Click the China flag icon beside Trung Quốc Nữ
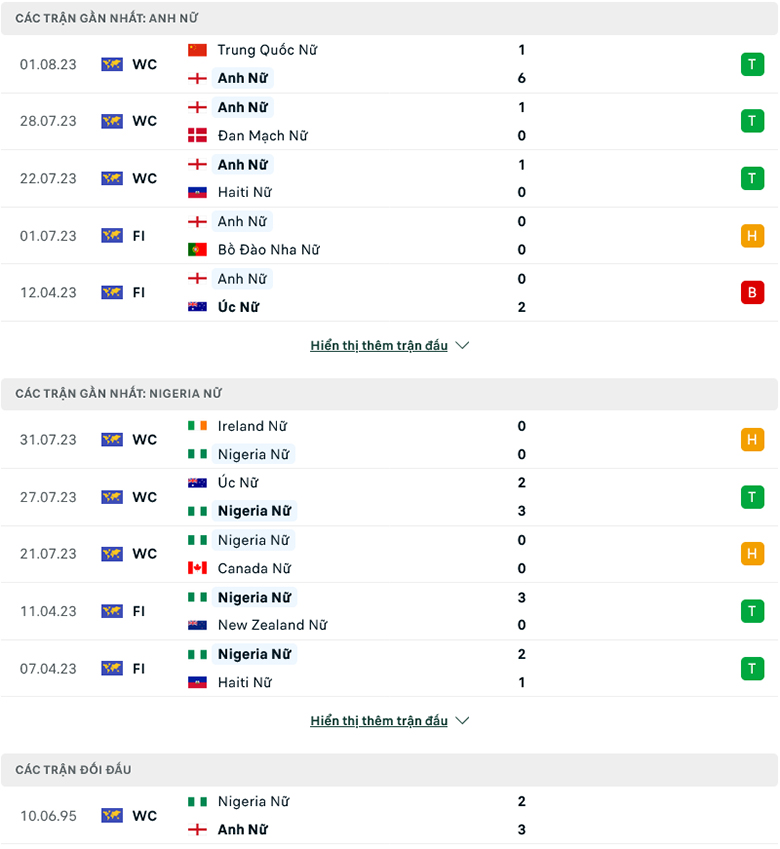The height and width of the screenshot is (849, 780). click(197, 50)
